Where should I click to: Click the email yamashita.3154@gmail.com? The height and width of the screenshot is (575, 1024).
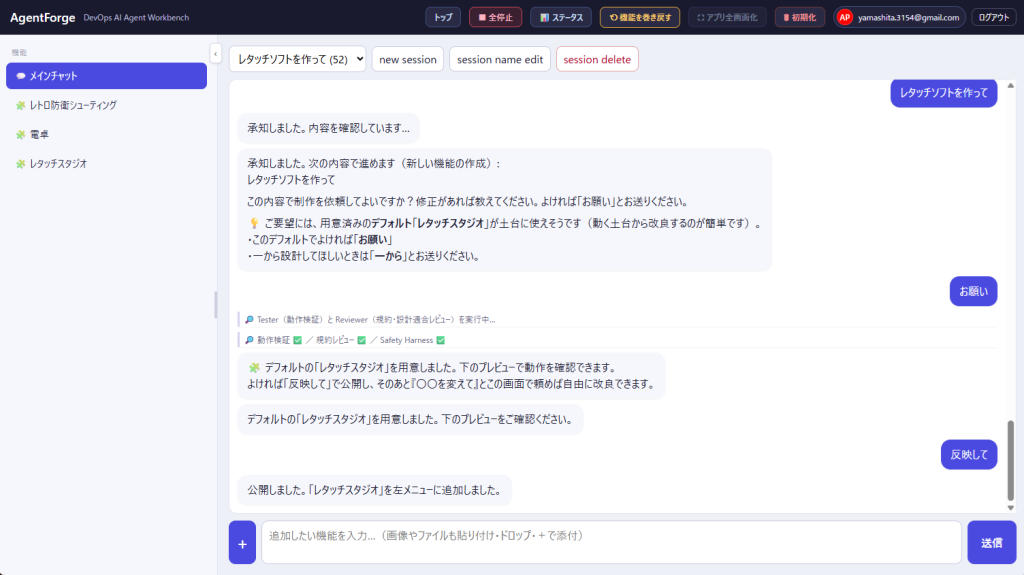(908, 18)
